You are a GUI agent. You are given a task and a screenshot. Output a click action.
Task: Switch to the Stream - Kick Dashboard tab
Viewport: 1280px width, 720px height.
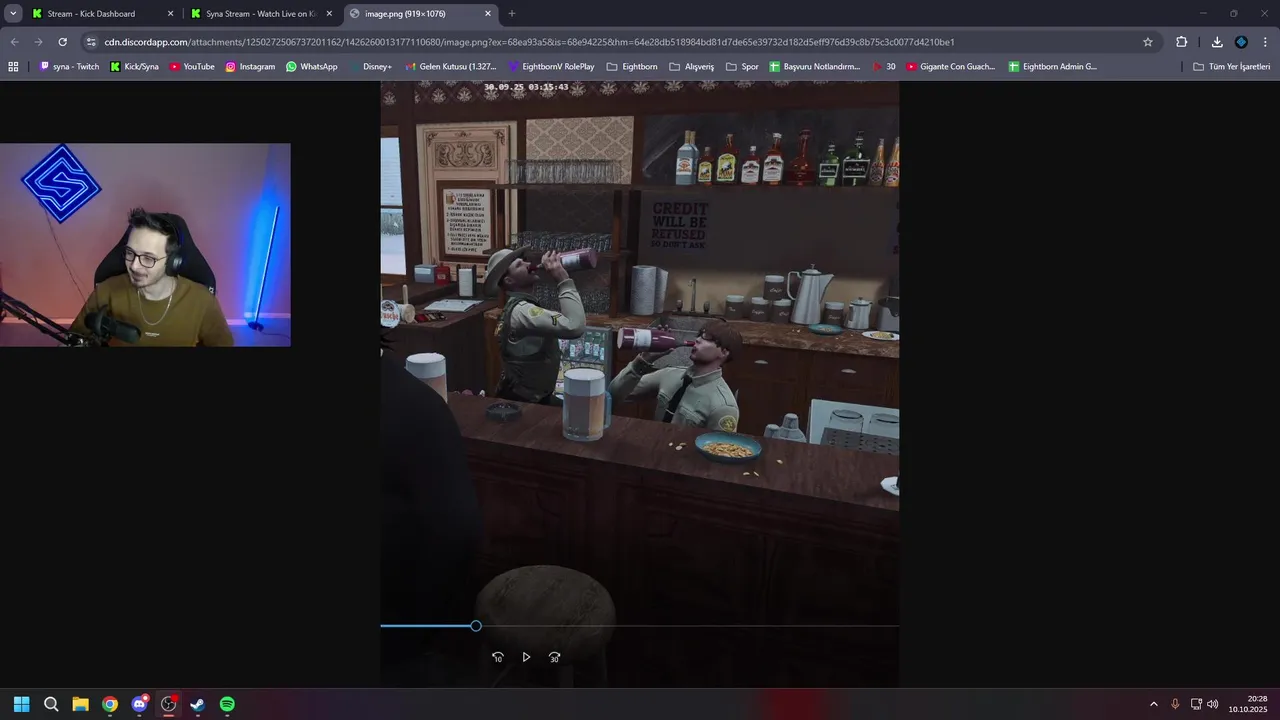[x=90, y=14]
